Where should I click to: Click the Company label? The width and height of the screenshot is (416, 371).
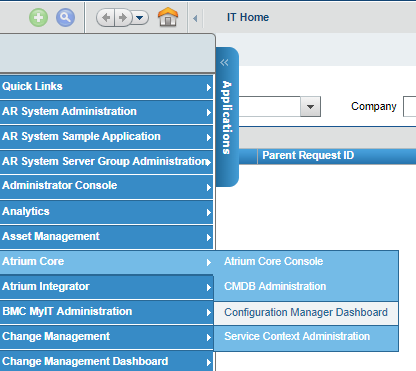(x=374, y=107)
